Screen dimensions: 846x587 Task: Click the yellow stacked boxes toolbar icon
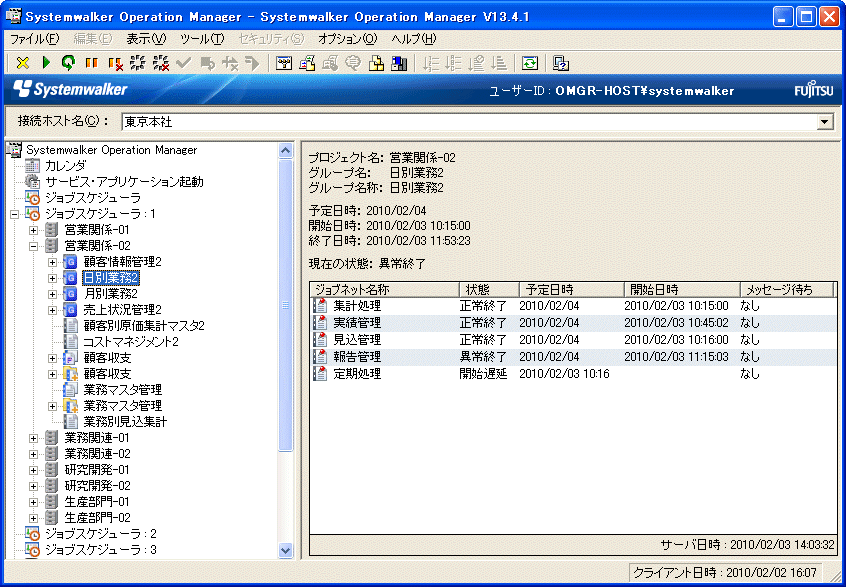(x=376, y=64)
